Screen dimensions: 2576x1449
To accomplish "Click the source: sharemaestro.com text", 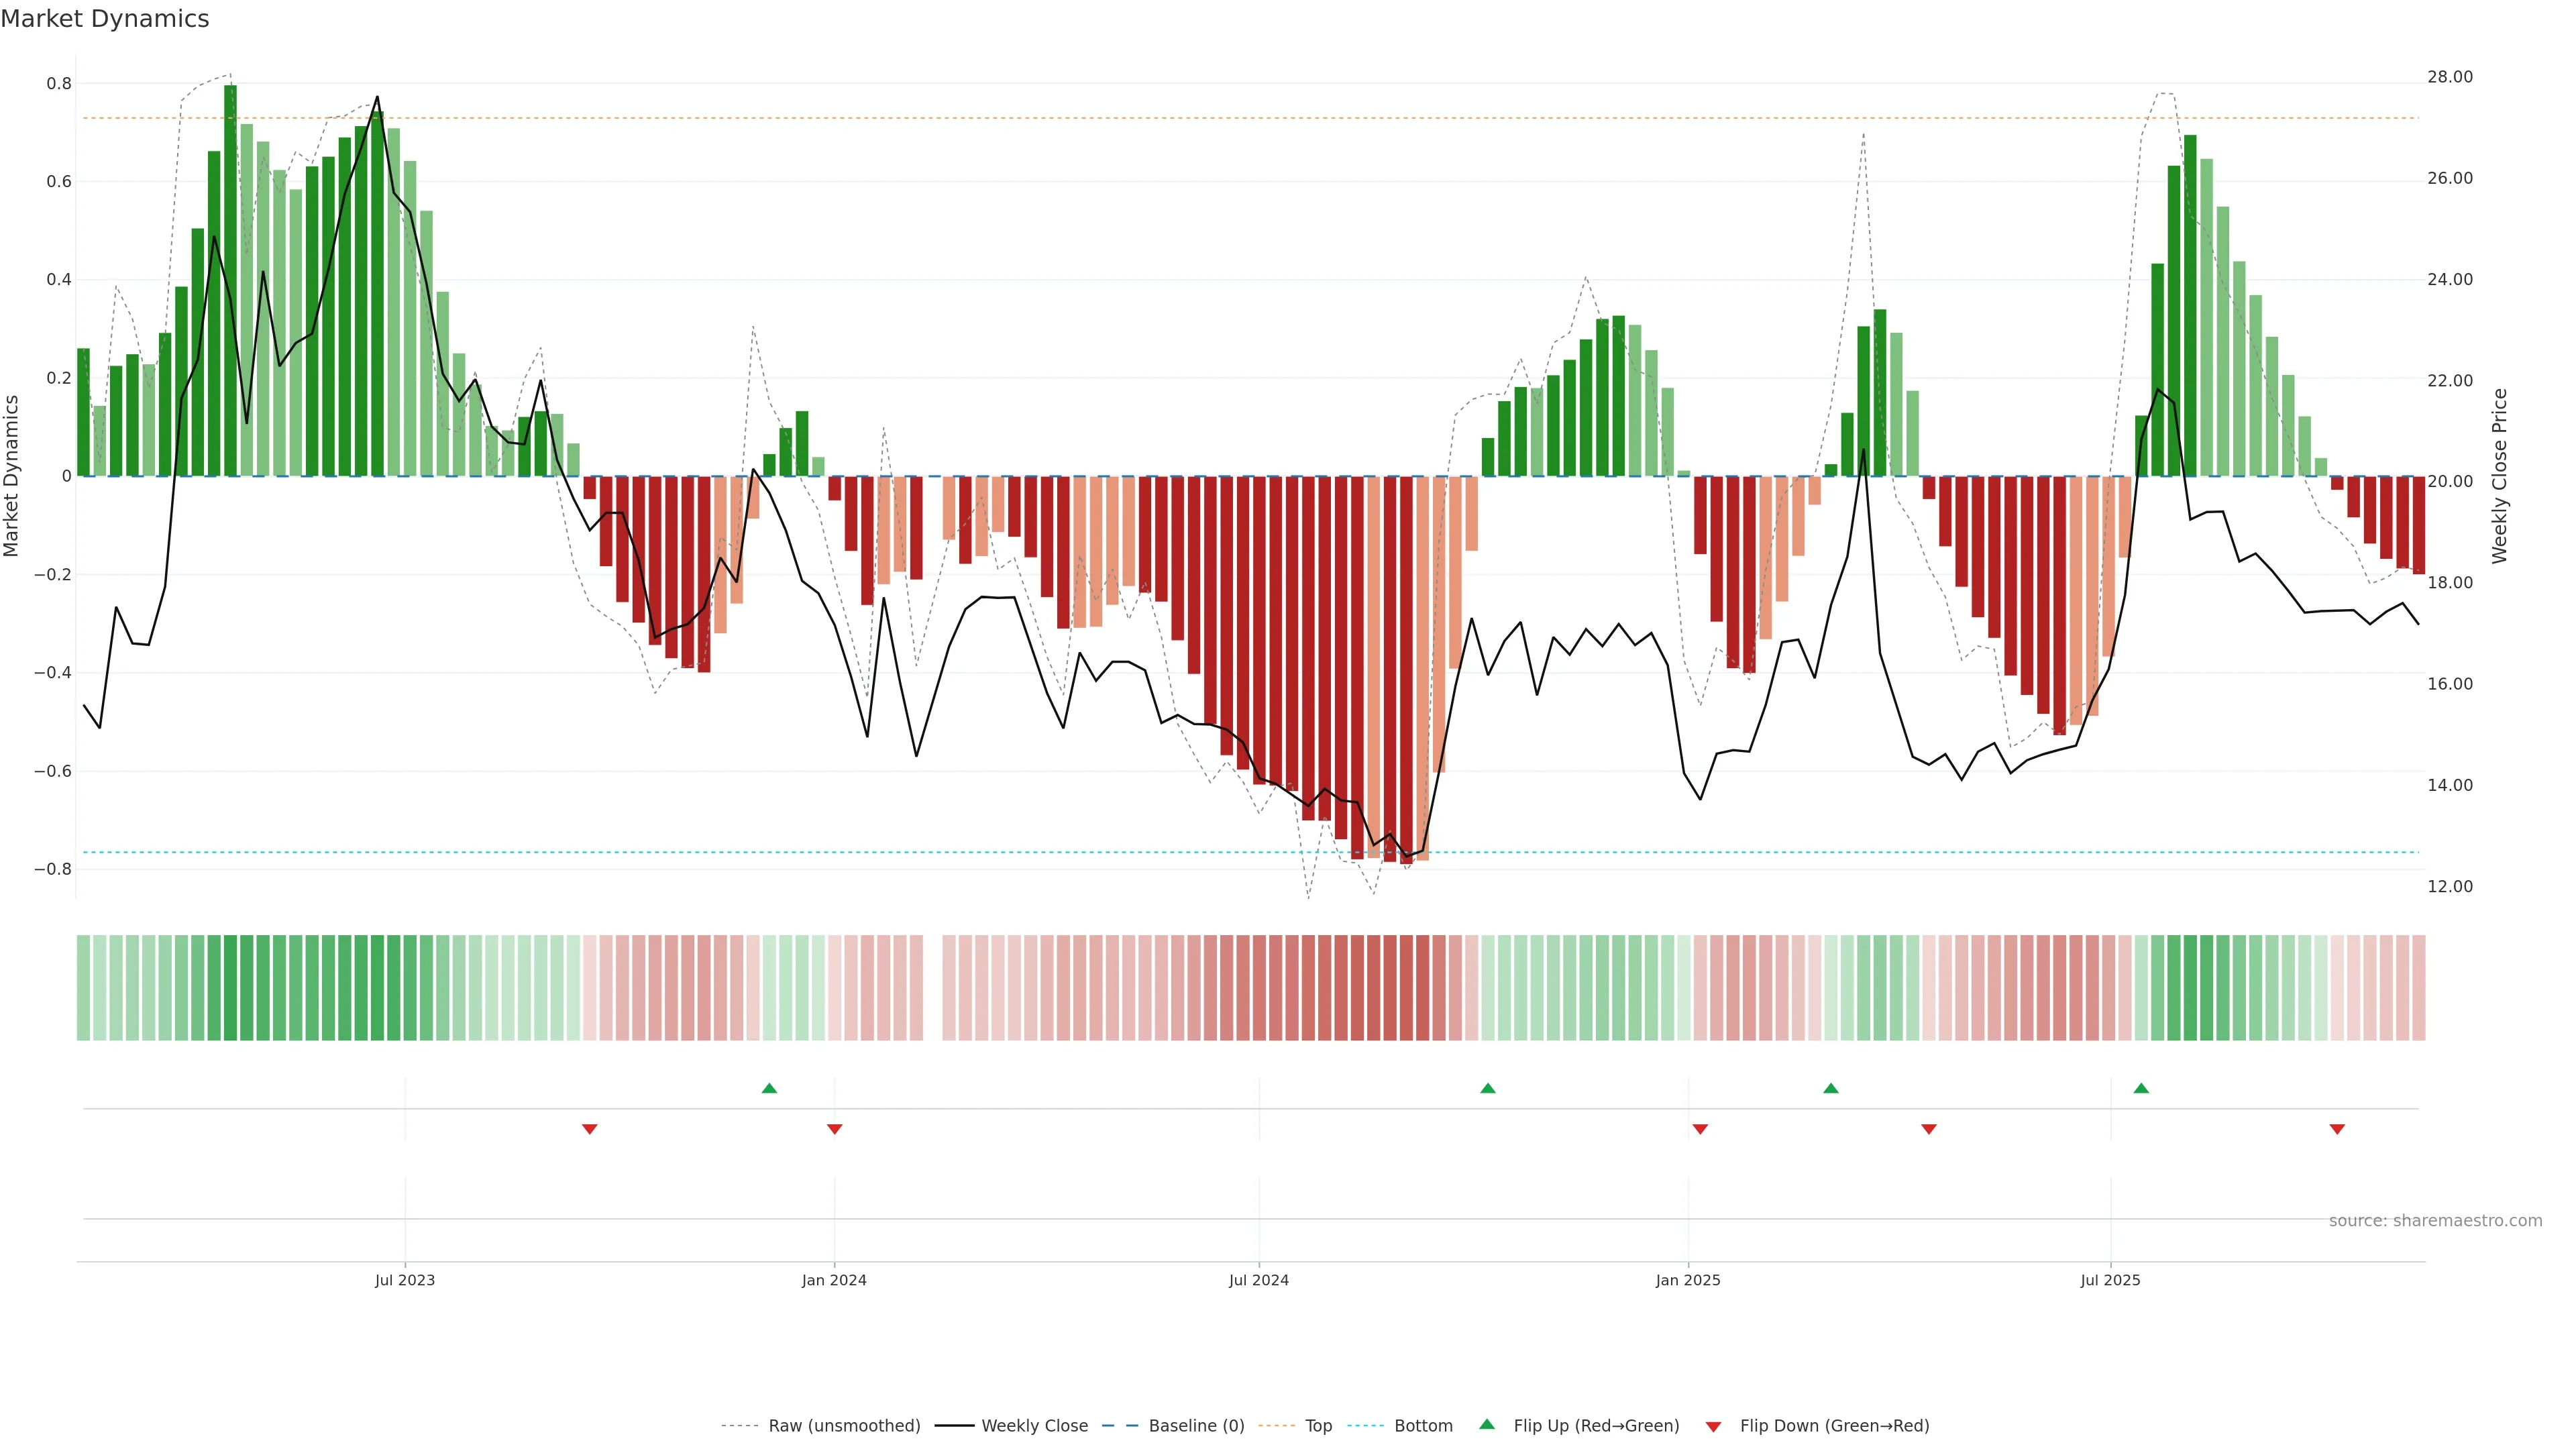I will pos(2435,1221).
